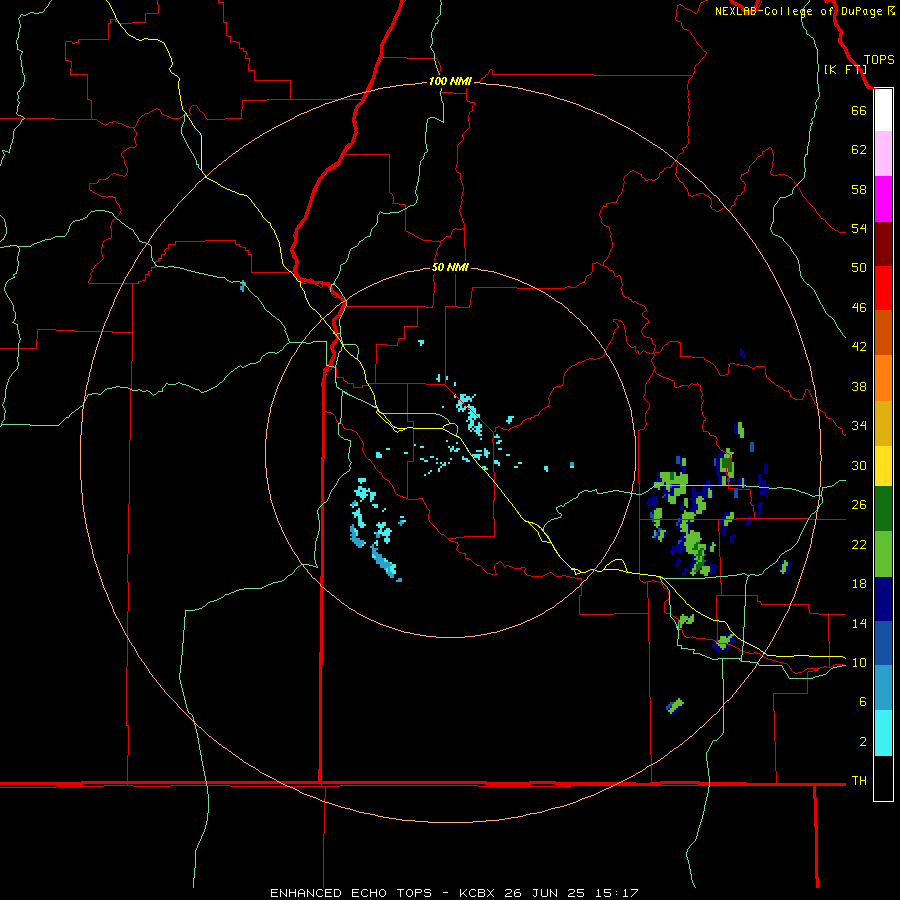Click the 18 legend value
This screenshot has width=900, height=900.
tap(859, 584)
